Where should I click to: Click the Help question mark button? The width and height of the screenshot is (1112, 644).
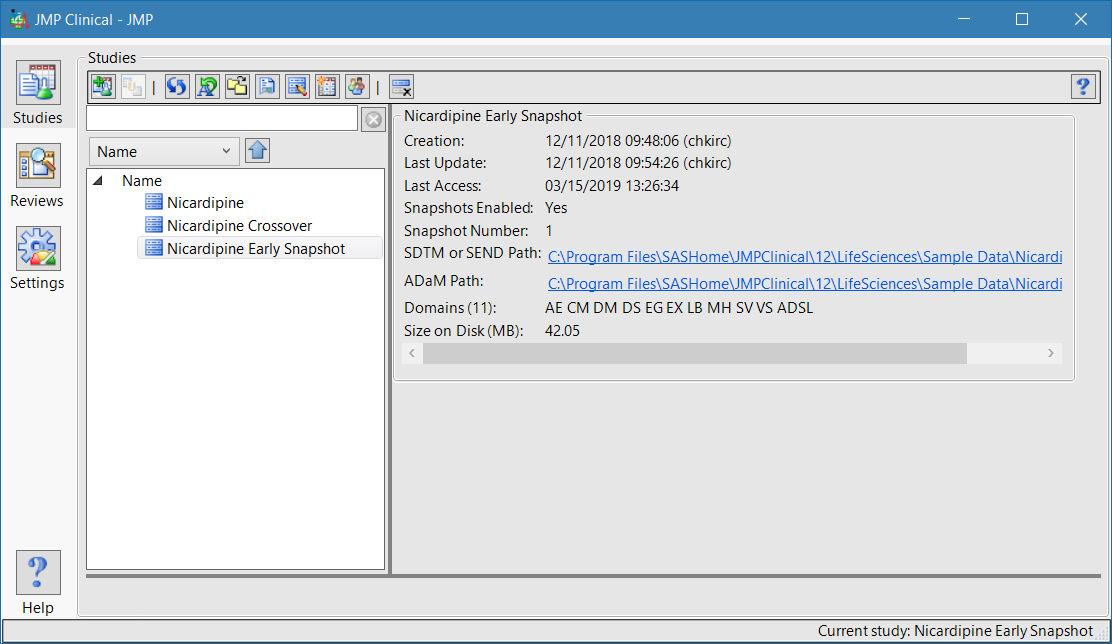point(1083,86)
